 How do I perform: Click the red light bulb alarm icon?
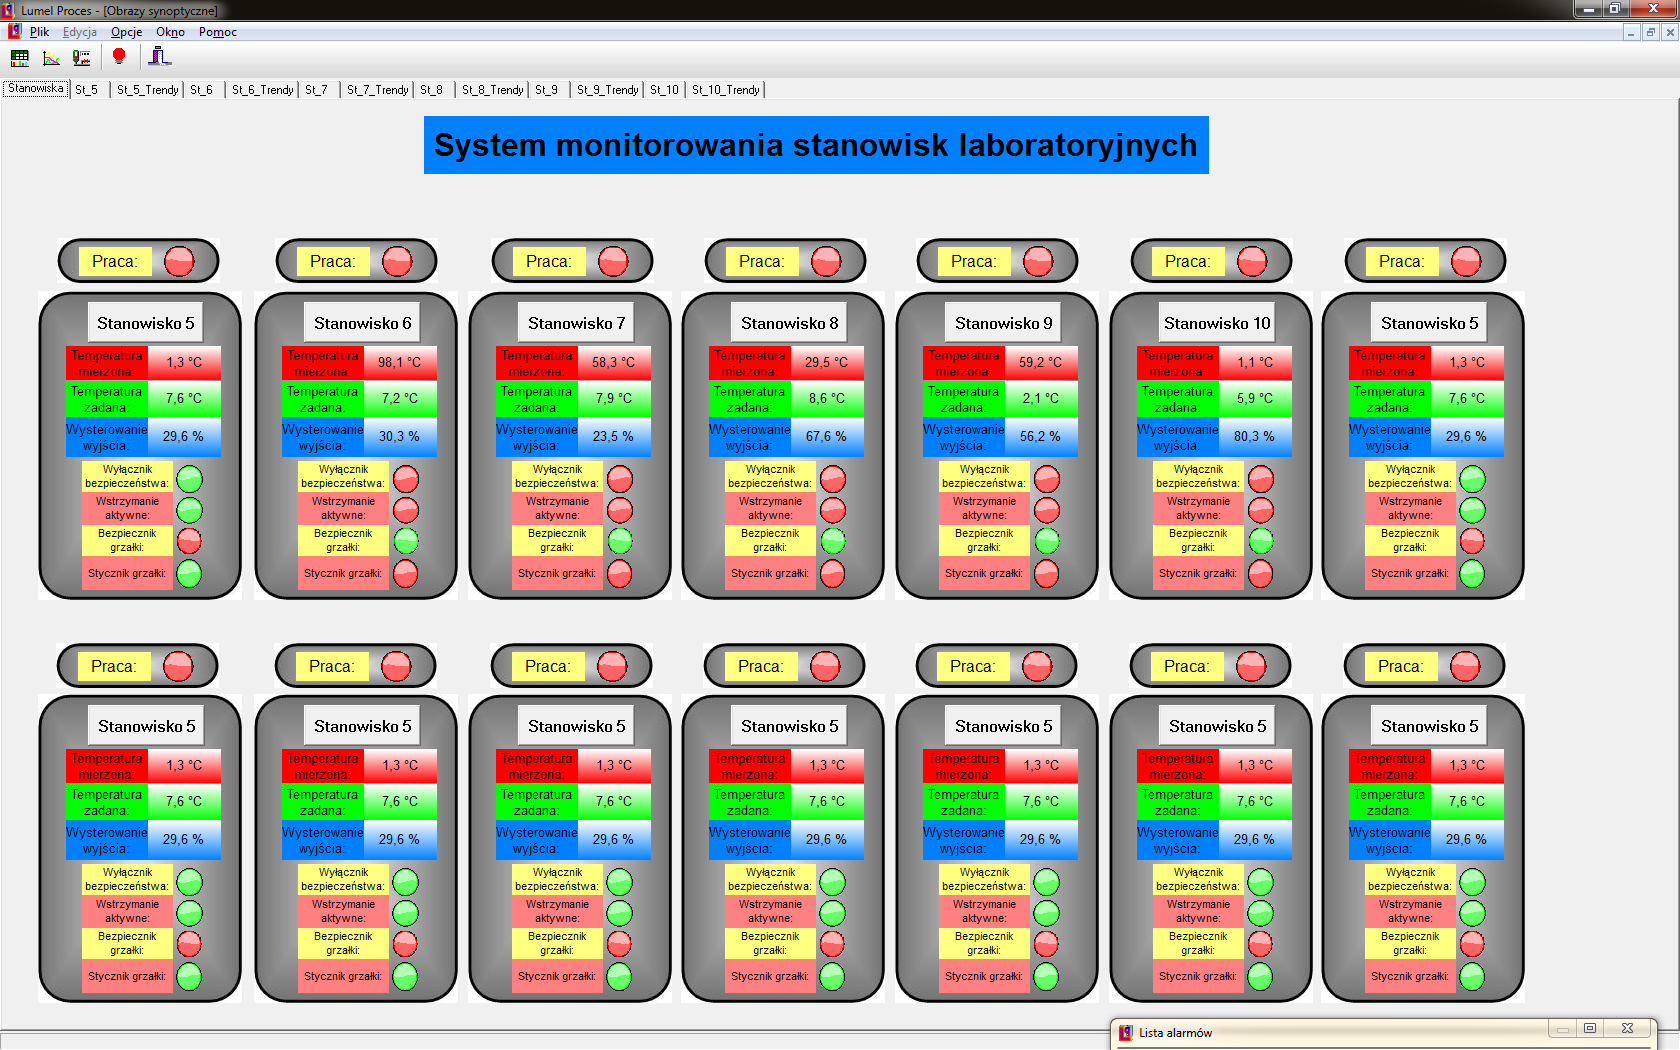pos(119,57)
